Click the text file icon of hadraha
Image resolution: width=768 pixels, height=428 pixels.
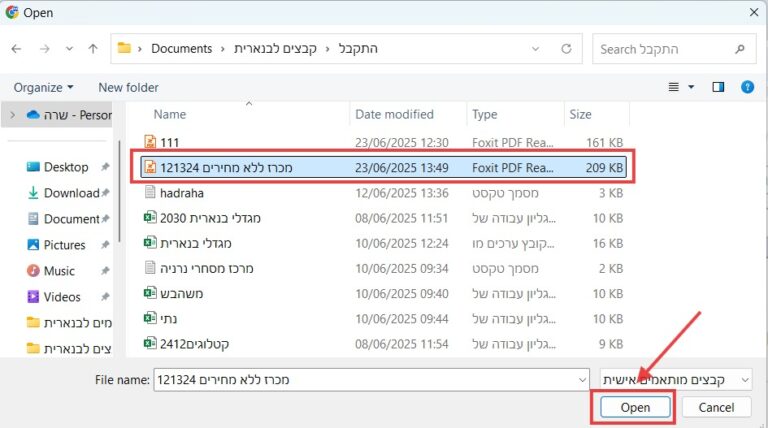(150, 192)
